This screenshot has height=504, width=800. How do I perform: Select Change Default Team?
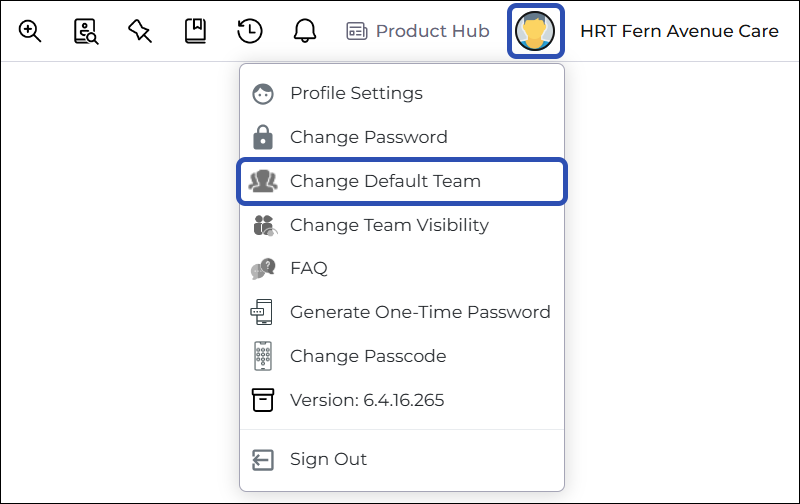(402, 181)
